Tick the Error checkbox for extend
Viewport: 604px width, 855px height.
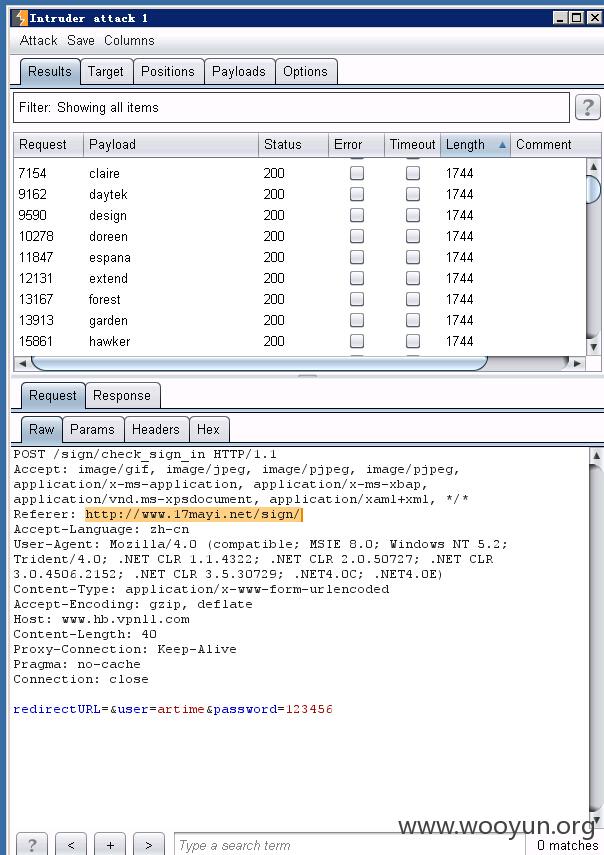point(357,278)
